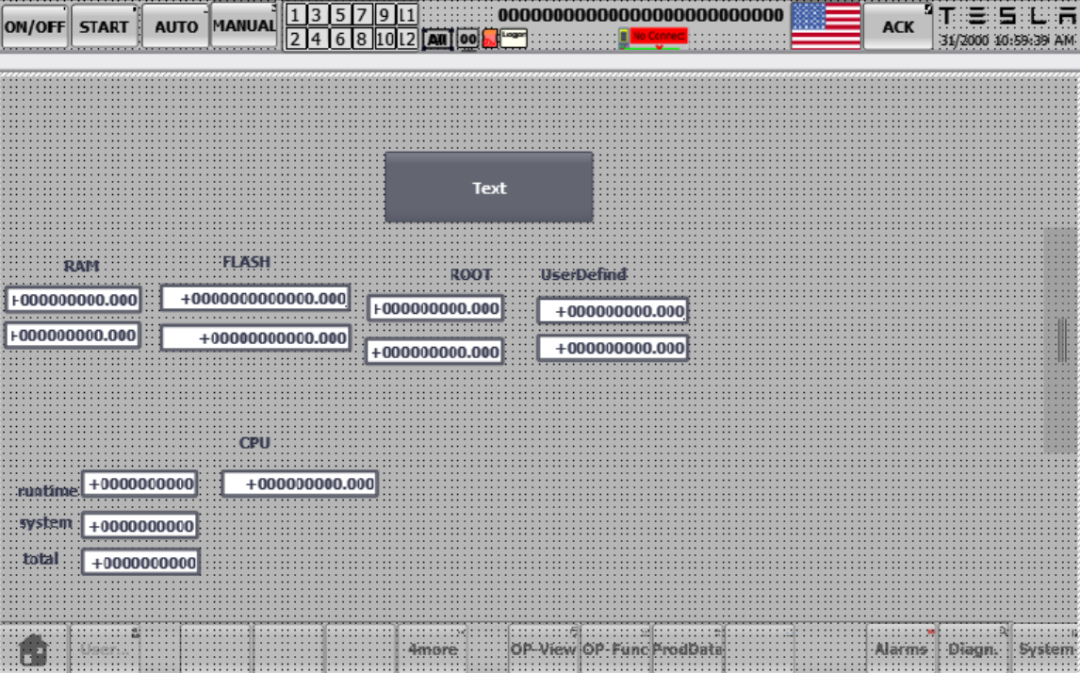Image resolution: width=1080 pixels, height=673 pixels.
Task: Click the orange icon left of Logon
Action: [490, 39]
